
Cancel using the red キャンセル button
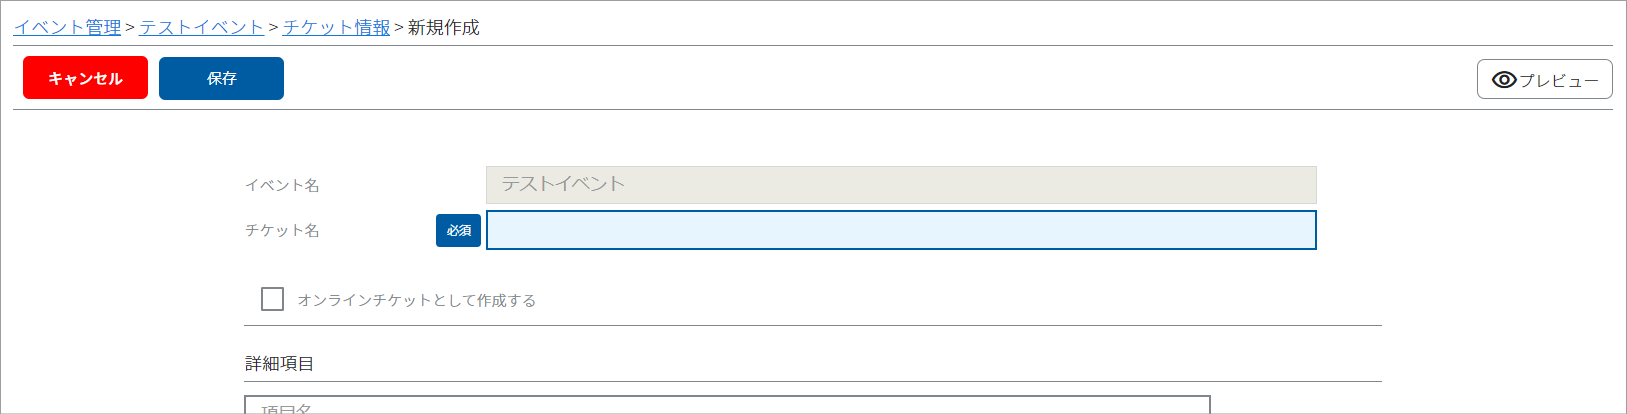[85, 78]
